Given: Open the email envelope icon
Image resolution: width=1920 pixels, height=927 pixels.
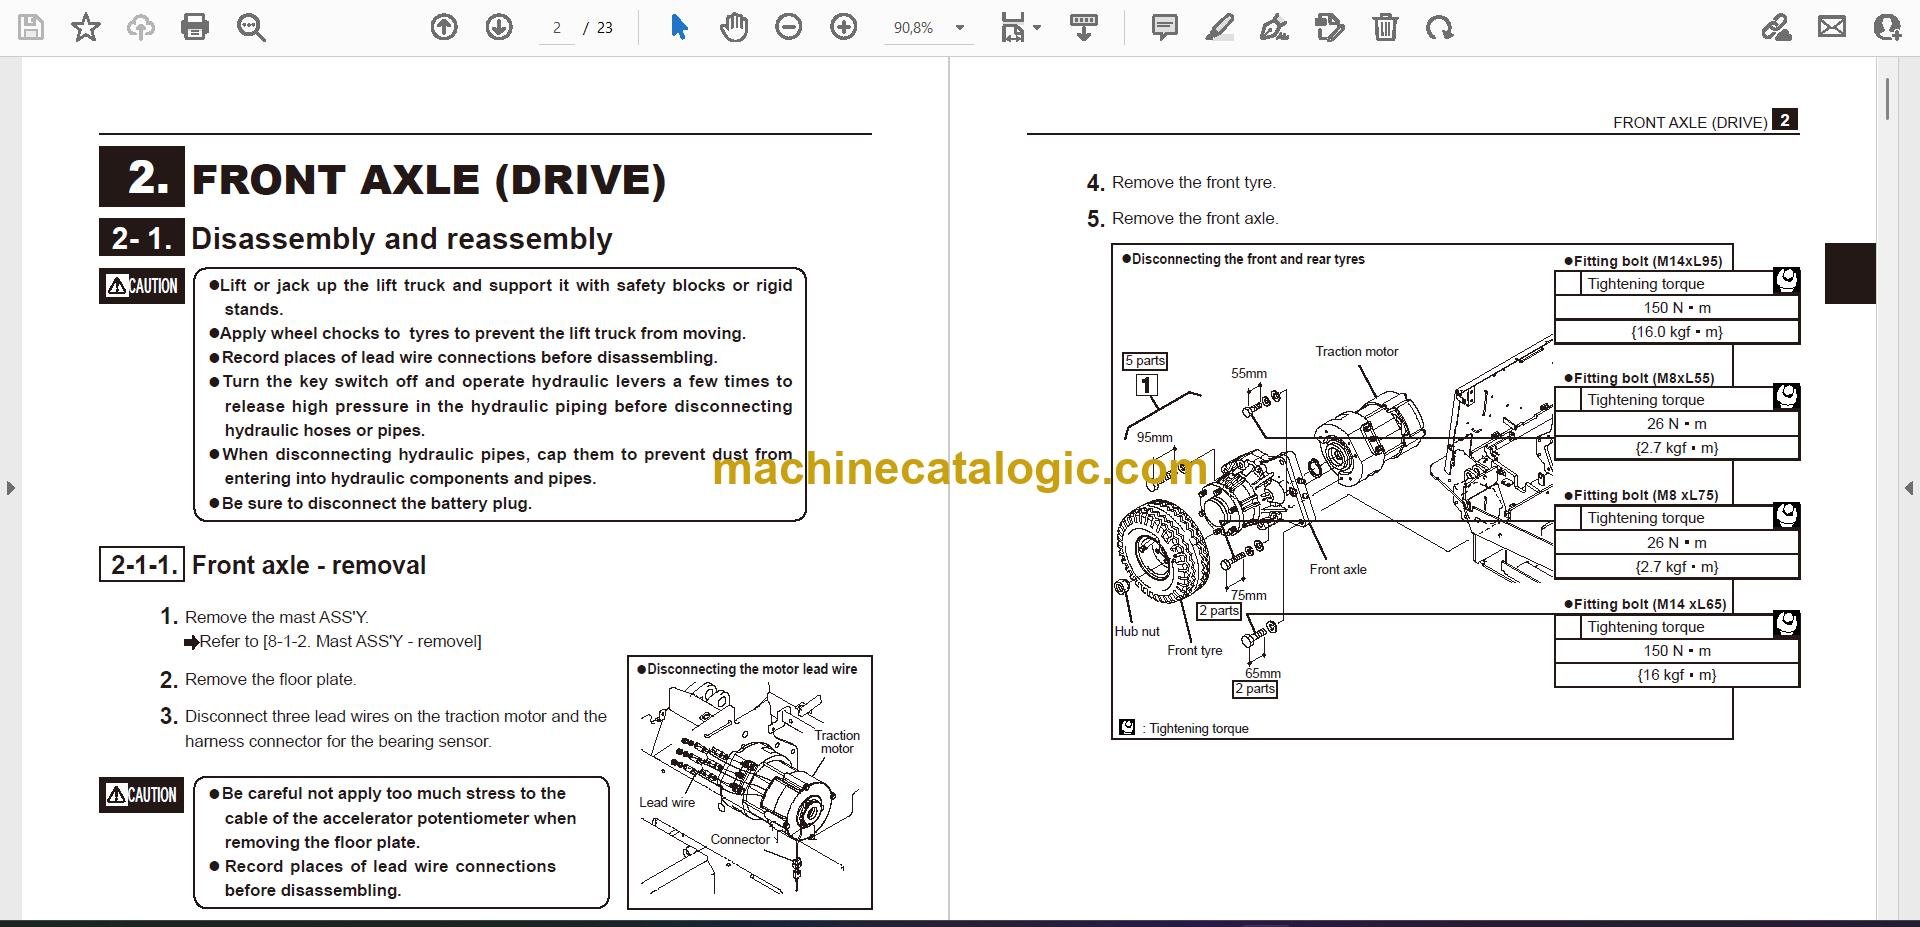Looking at the screenshot, I should 1832,27.
